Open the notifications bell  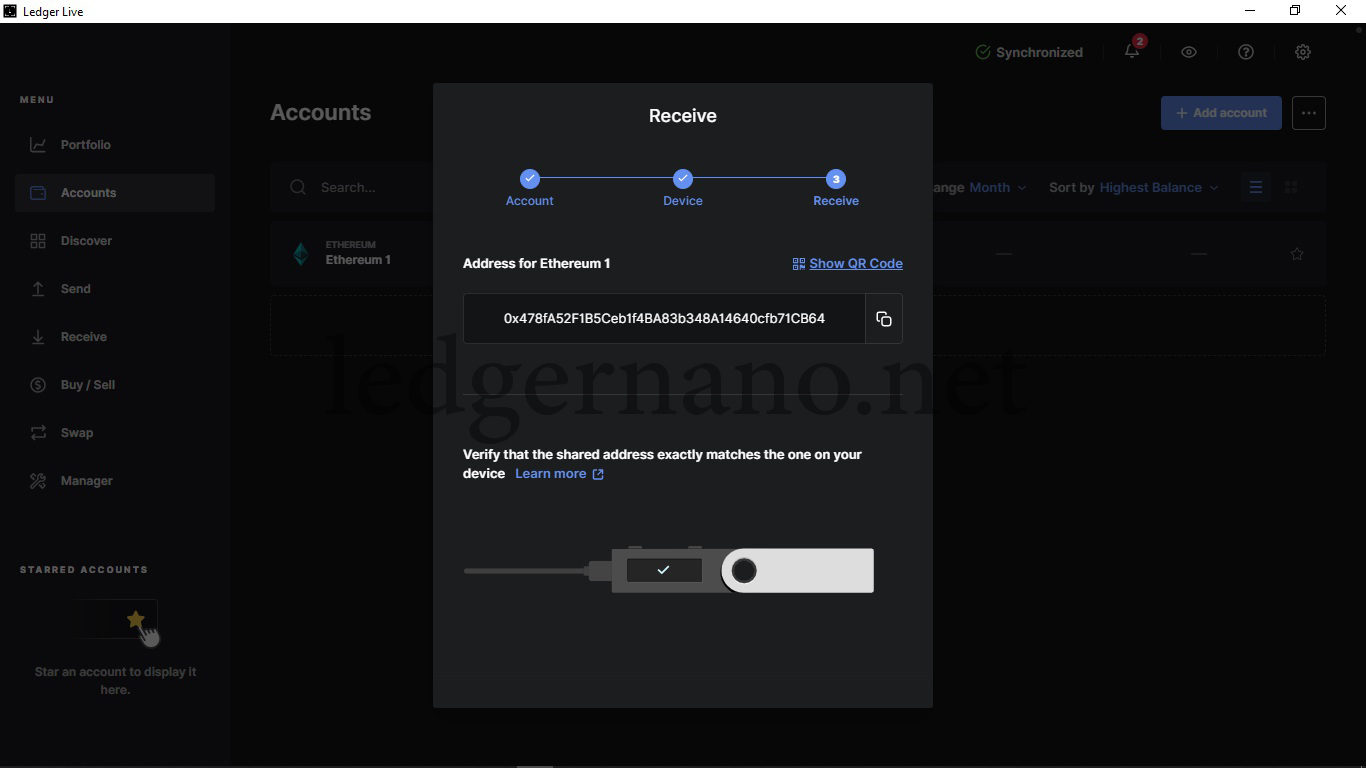[x=1132, y=51]
